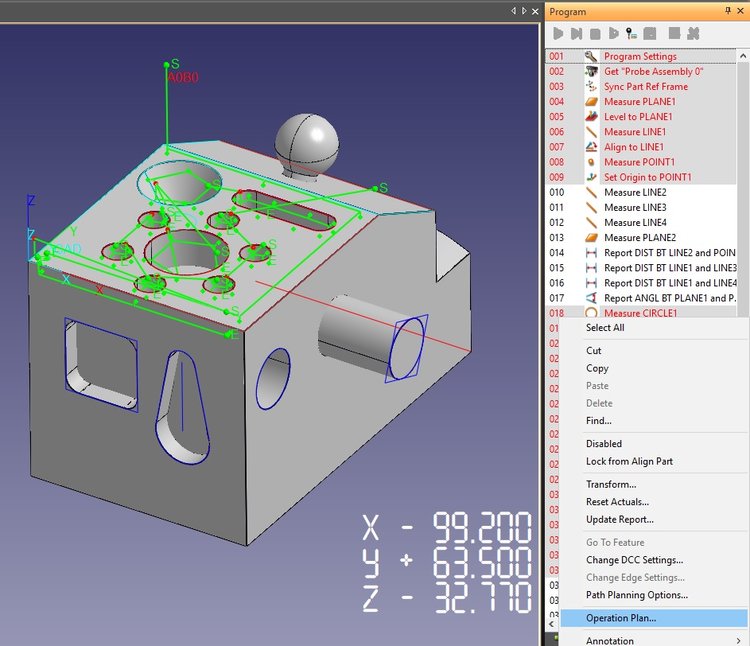750x646 pixels.
Task: Click the probe icon for Get Probe Assembly
Action: tap(591, 72)
